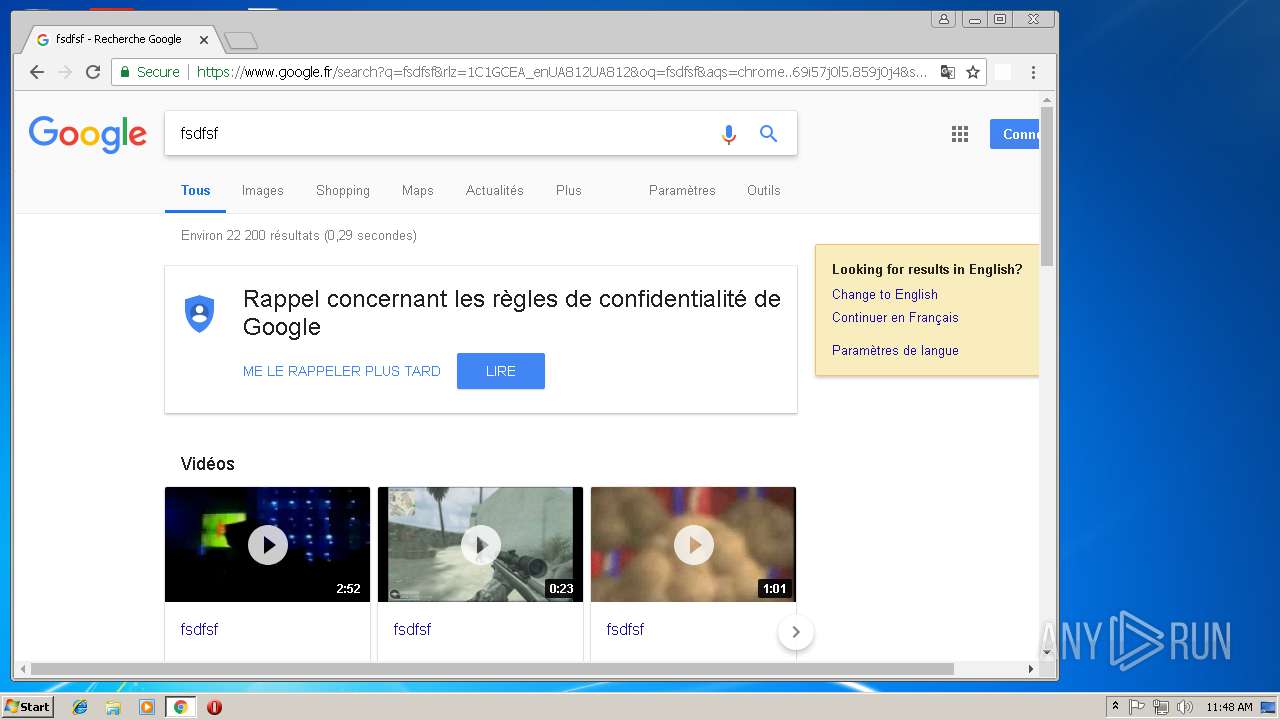Open Windows Explorer folder in taskbar
The height and width of the screenshot is (720, 1280).
[113, 707]
